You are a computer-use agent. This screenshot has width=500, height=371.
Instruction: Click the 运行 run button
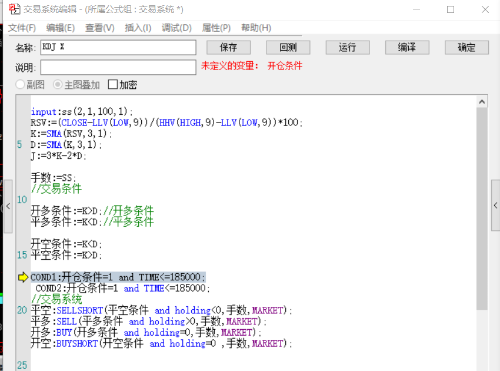pos(348,47)
